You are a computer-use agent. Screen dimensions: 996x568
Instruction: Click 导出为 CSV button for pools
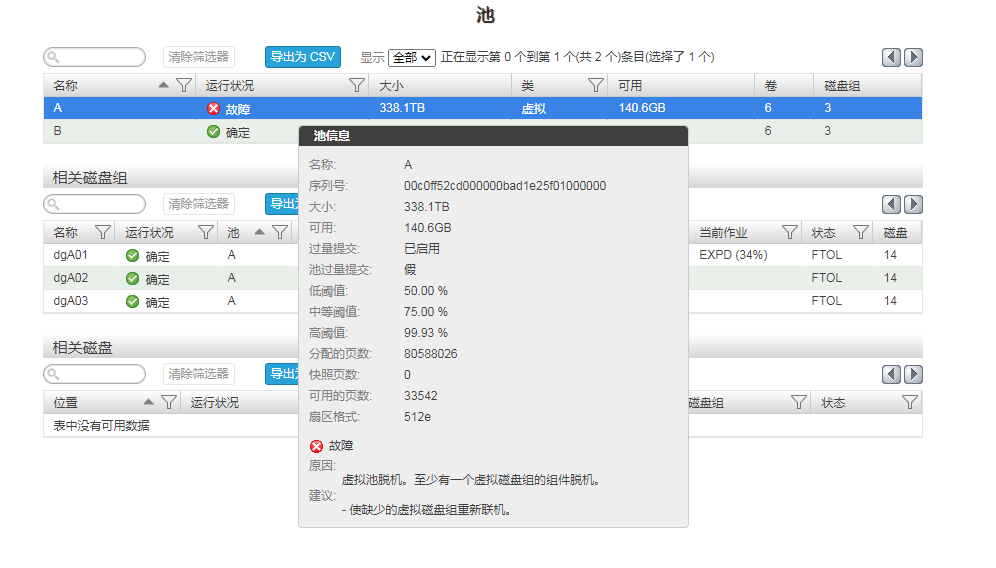[303, 57]
